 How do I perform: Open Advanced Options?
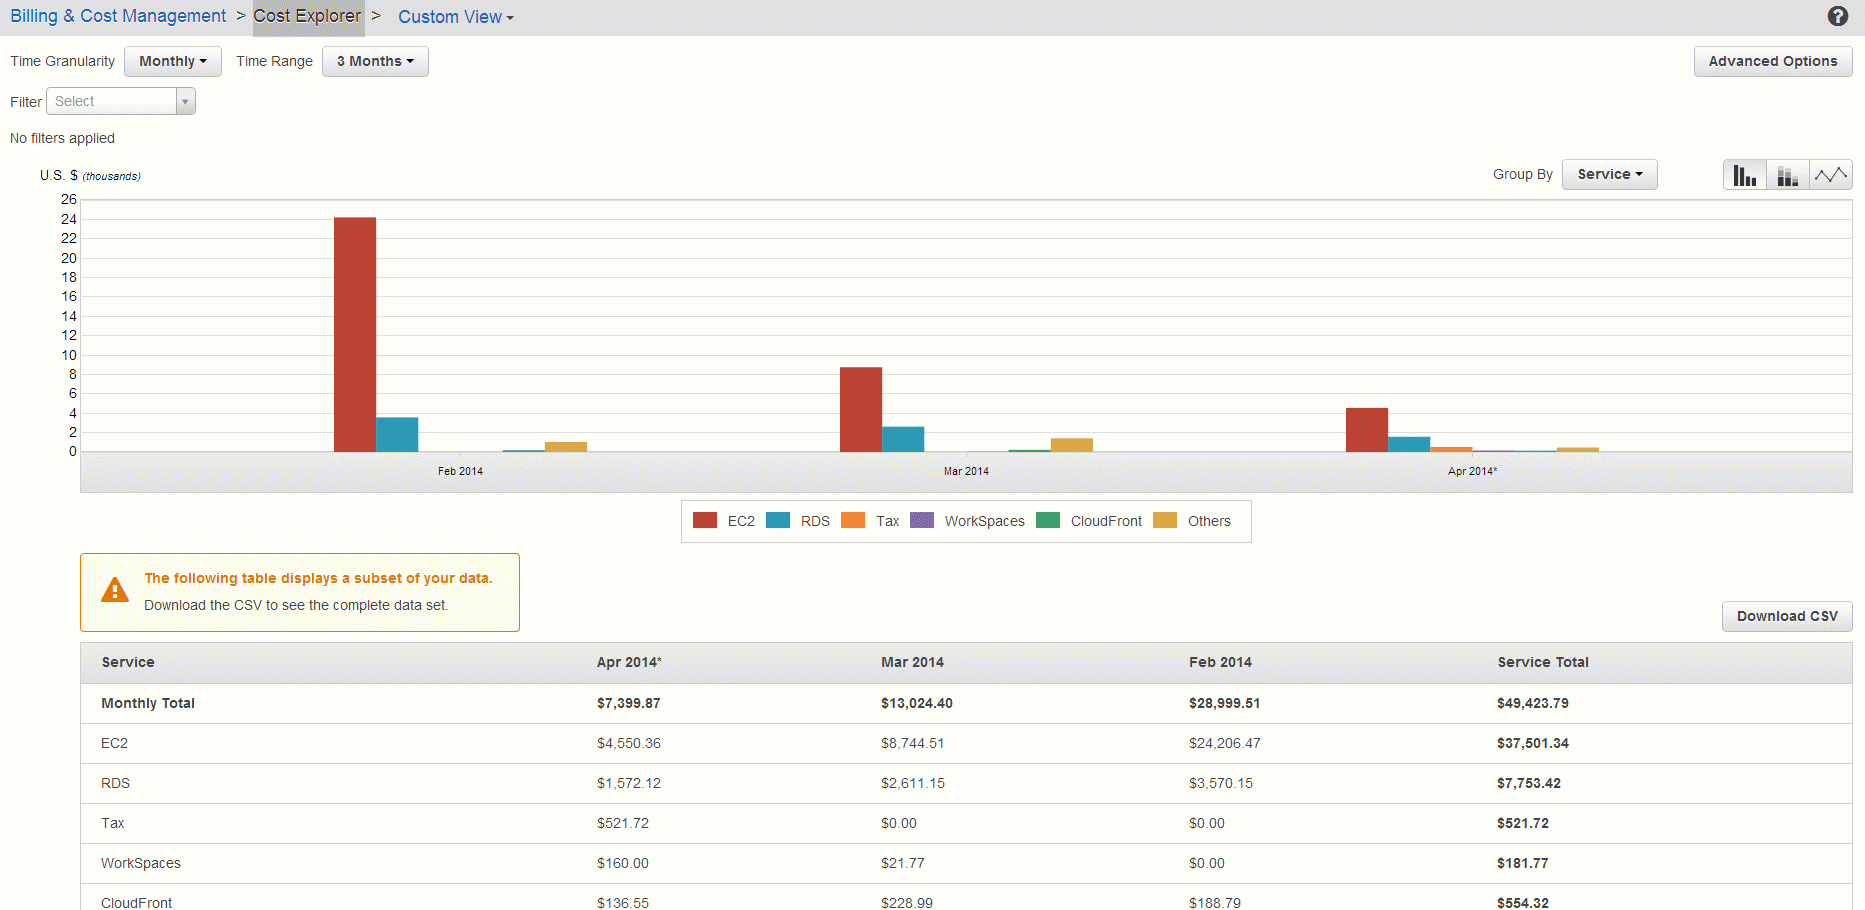[1773, 61]
